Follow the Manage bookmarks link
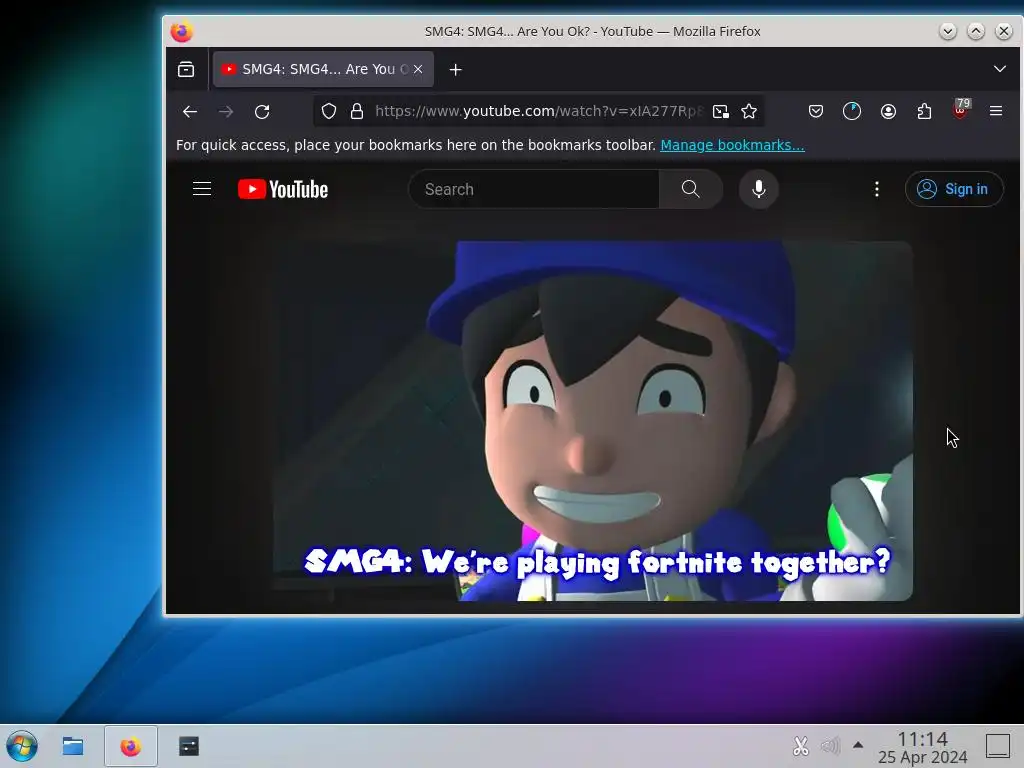The image size is (1024, 768). 732,145
